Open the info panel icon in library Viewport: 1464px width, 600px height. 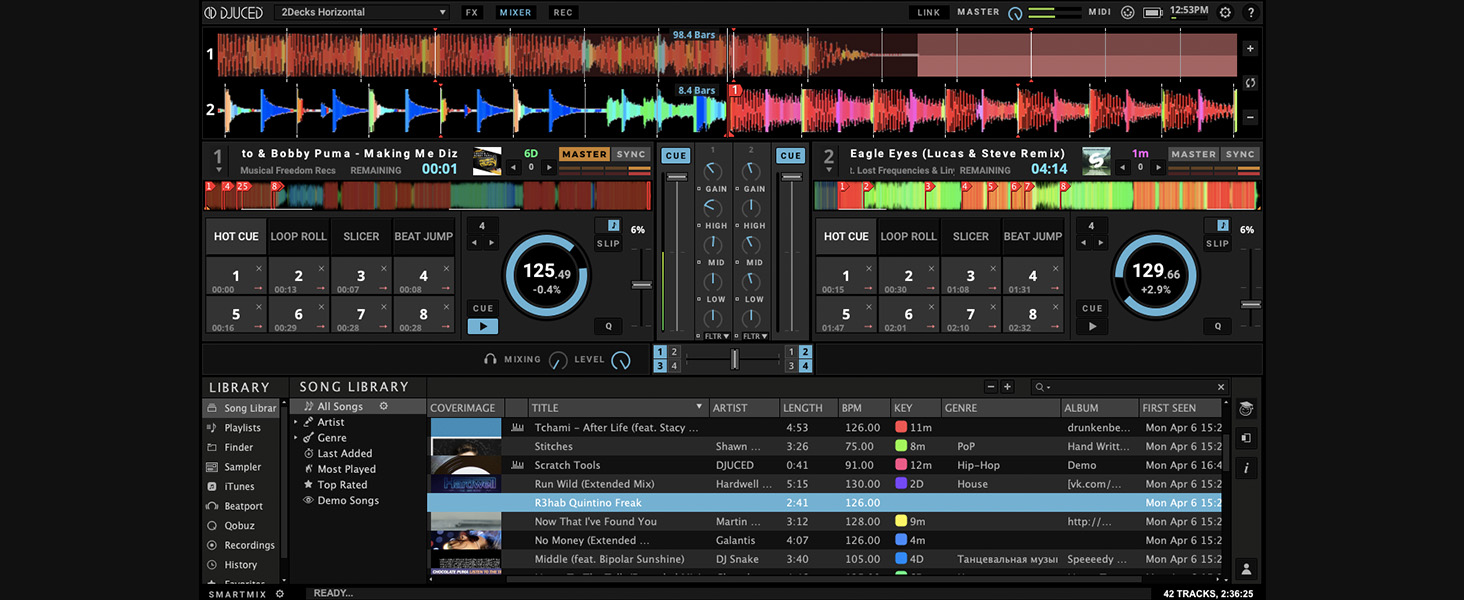[1247, 467]
